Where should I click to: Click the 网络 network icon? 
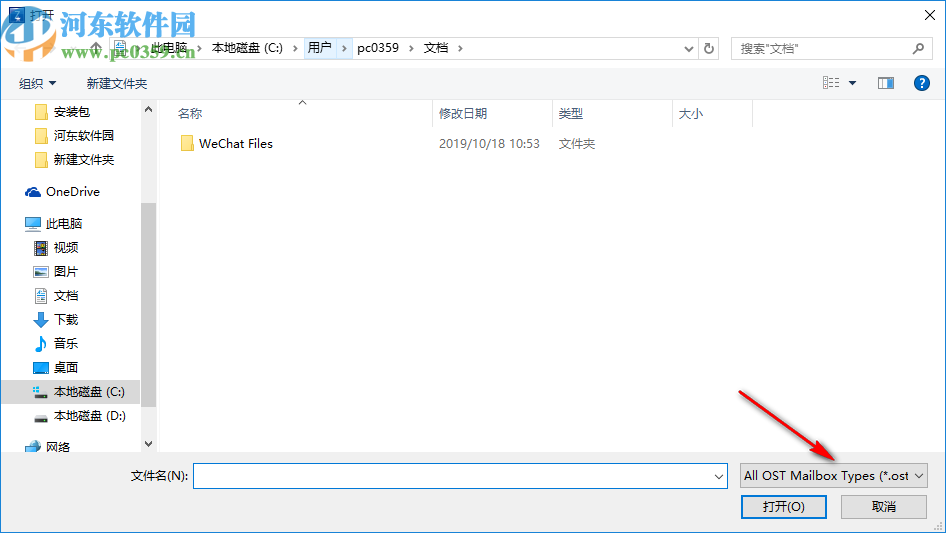33,447
